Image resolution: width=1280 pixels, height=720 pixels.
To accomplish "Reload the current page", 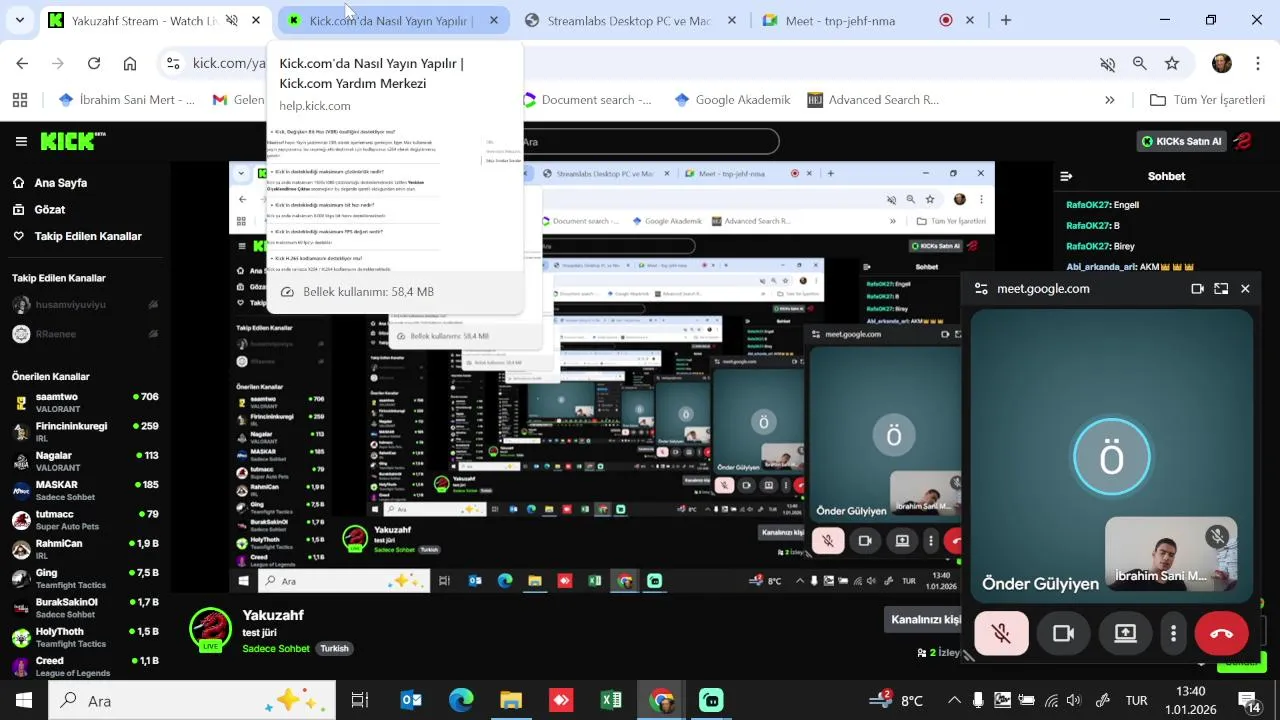I will click(x=94, y=63).
